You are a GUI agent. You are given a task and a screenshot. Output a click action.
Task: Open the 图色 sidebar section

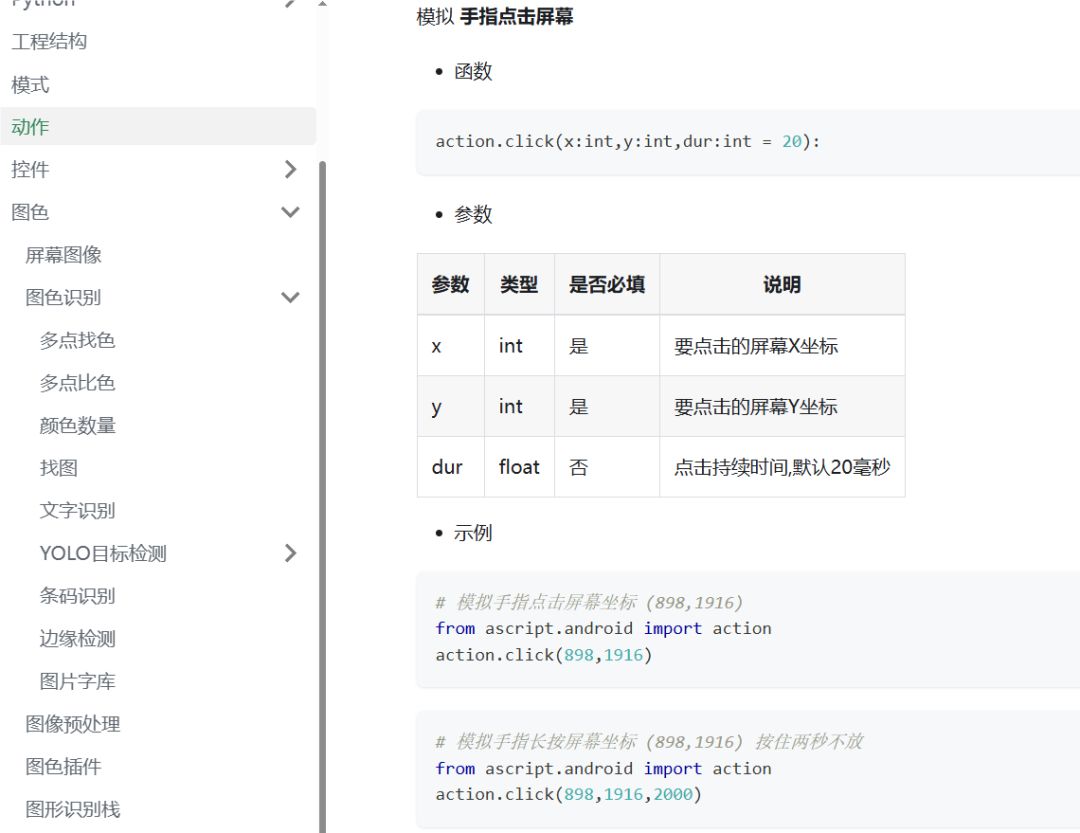[x=30, y=212]
